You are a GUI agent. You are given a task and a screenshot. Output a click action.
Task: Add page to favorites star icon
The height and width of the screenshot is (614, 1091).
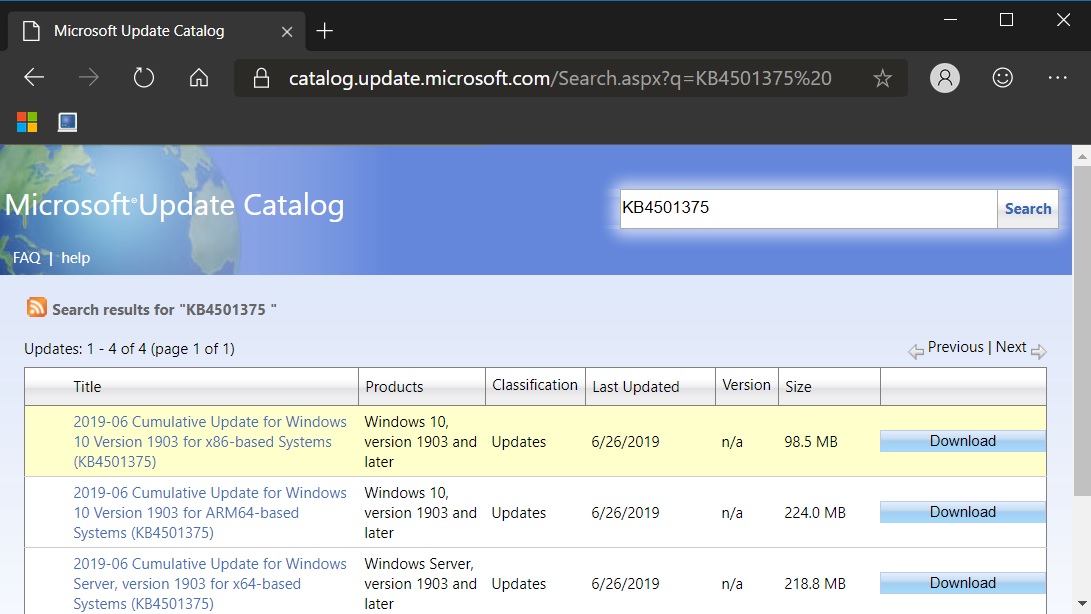(882, 78)
